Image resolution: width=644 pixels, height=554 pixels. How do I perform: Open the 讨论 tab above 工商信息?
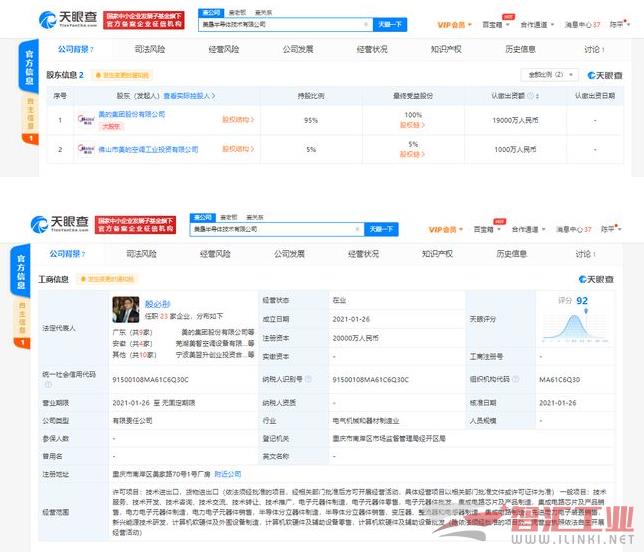click(585, 254)
